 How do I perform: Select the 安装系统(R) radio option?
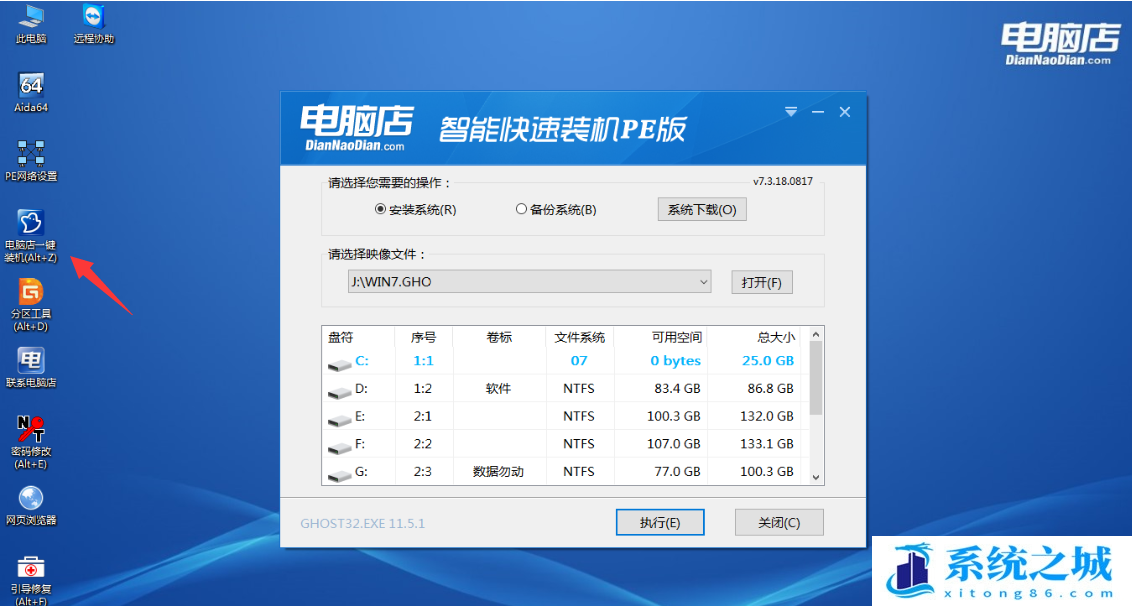tap(415, 209)
